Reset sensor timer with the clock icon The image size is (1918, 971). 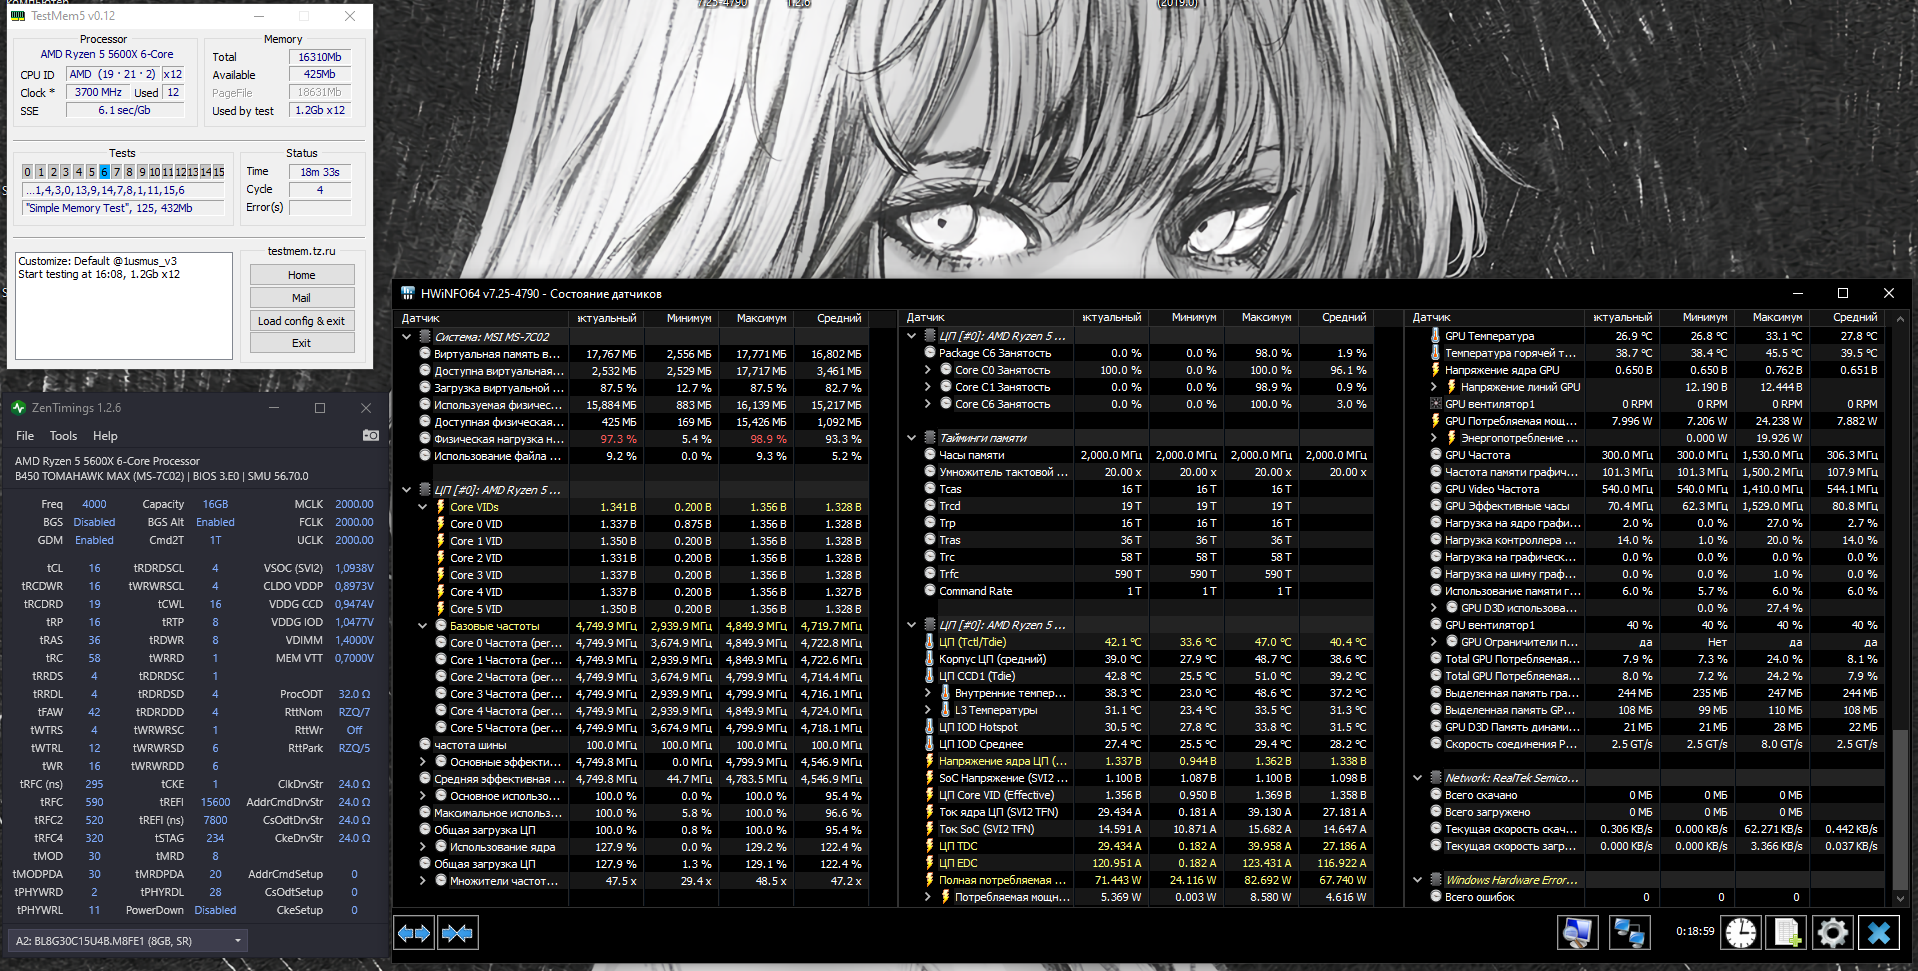click(1741, 933)
